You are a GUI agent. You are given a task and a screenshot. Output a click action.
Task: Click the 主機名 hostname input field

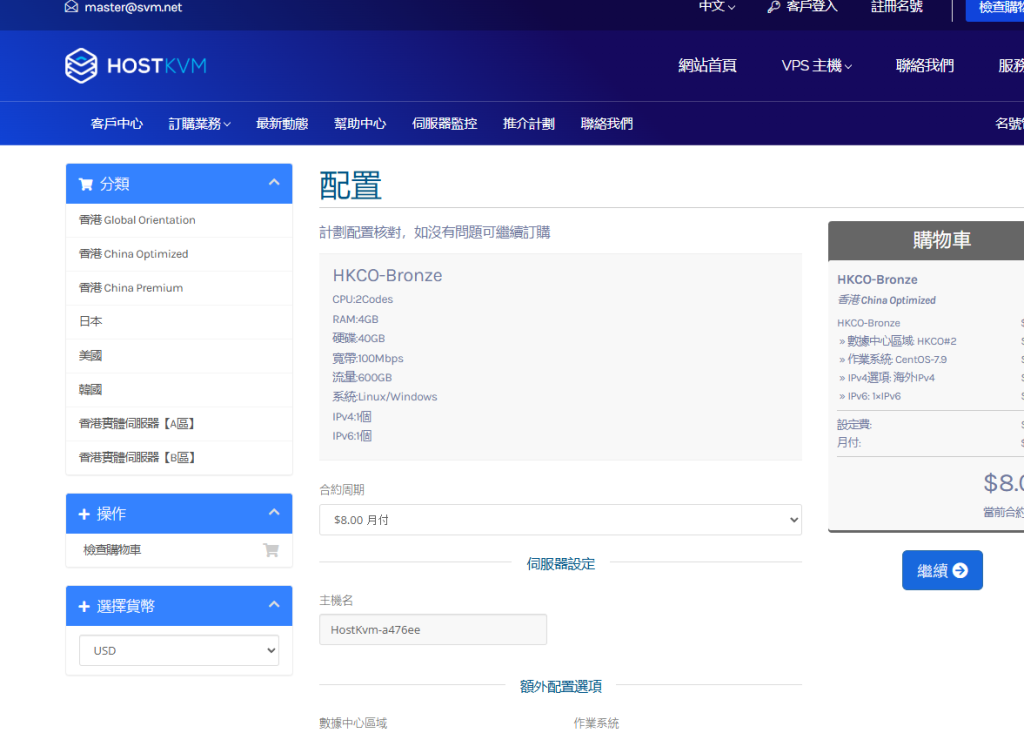433,630
